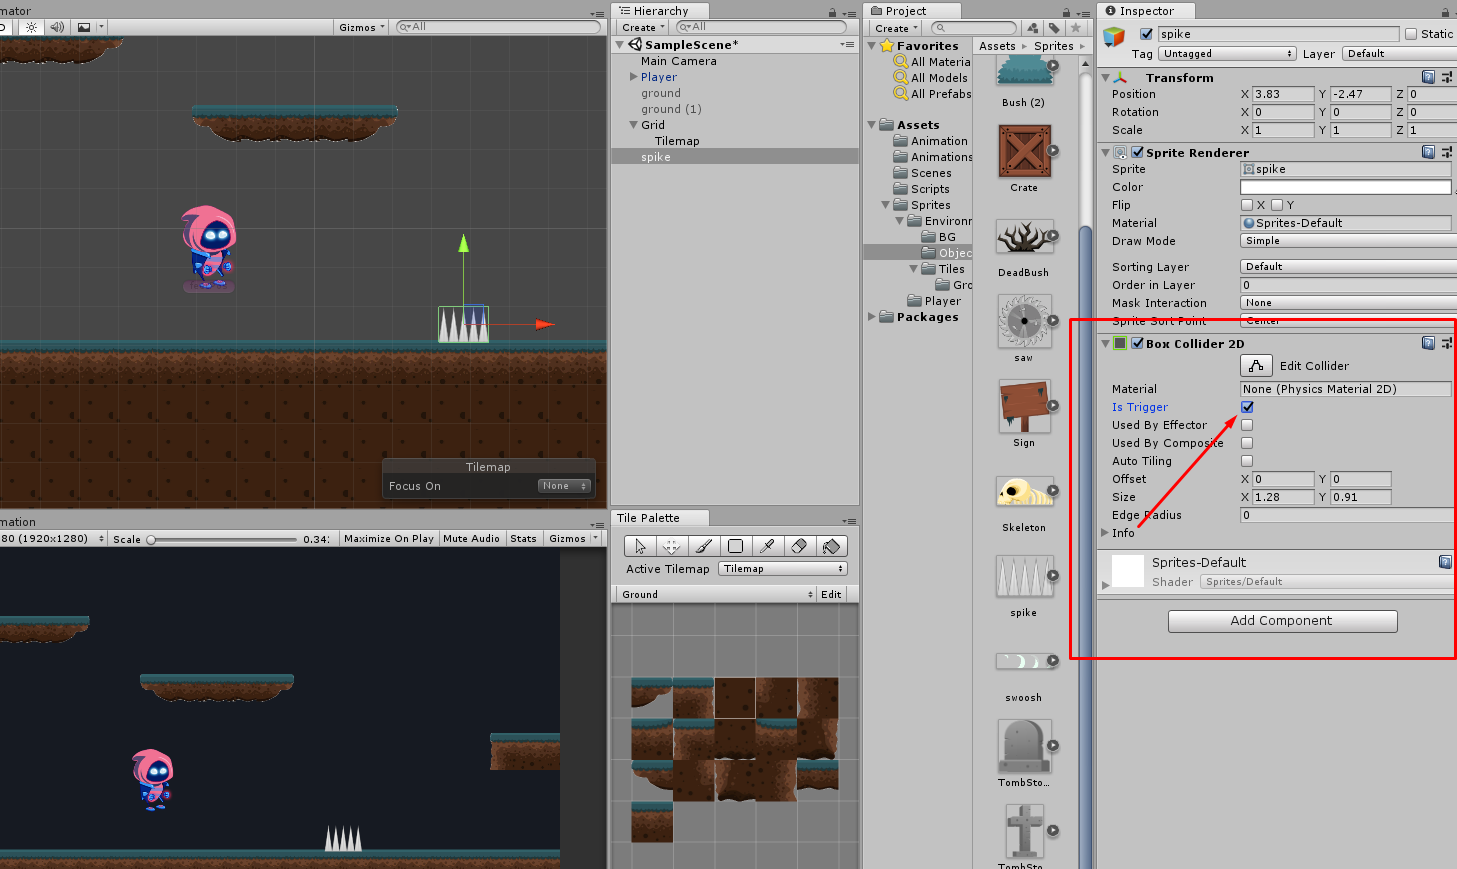The height and width of the screenshot is (869, 1457).
Task: Pick the Select arrow tool in Tile Palette
Action: click(639, 546)
